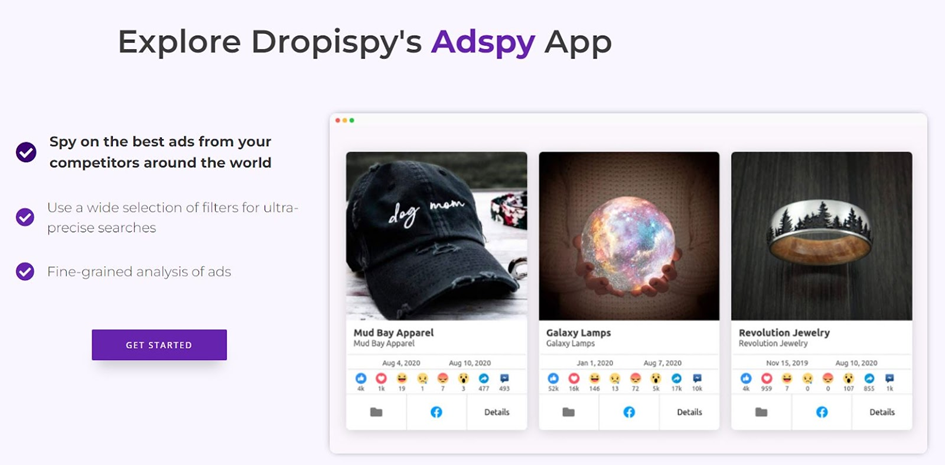
Task: Open Facebook icon on Revolution Jewelry card
Action: tap(821, 412)
